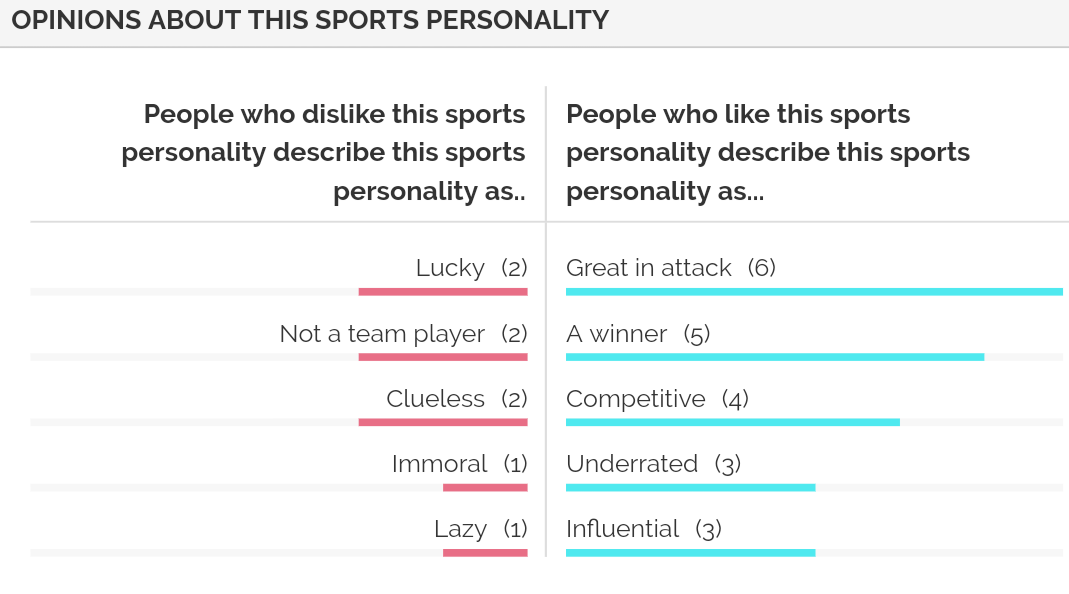The height and width of the screenshot is (594, 1069).
Task: Click the red 'Lucky' bar
Action: point(443,292)
